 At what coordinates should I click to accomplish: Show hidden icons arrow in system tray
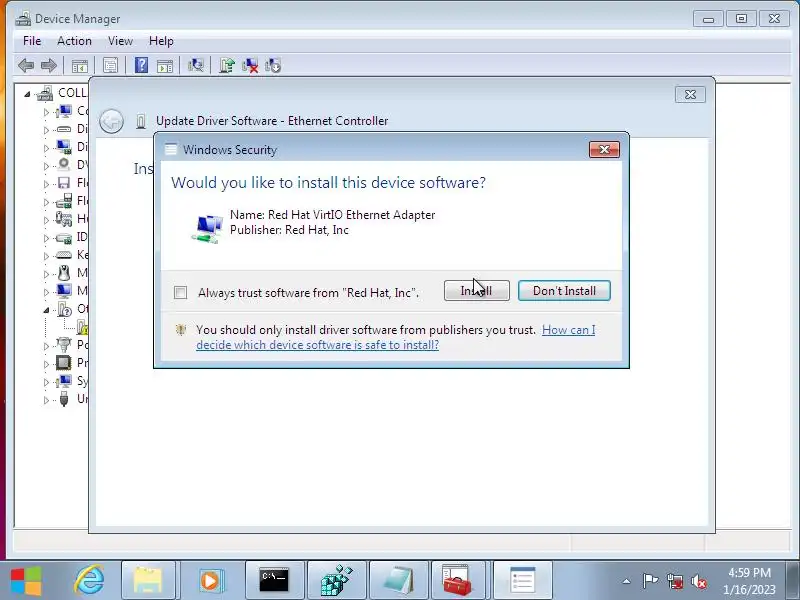[x=627, y=581]
